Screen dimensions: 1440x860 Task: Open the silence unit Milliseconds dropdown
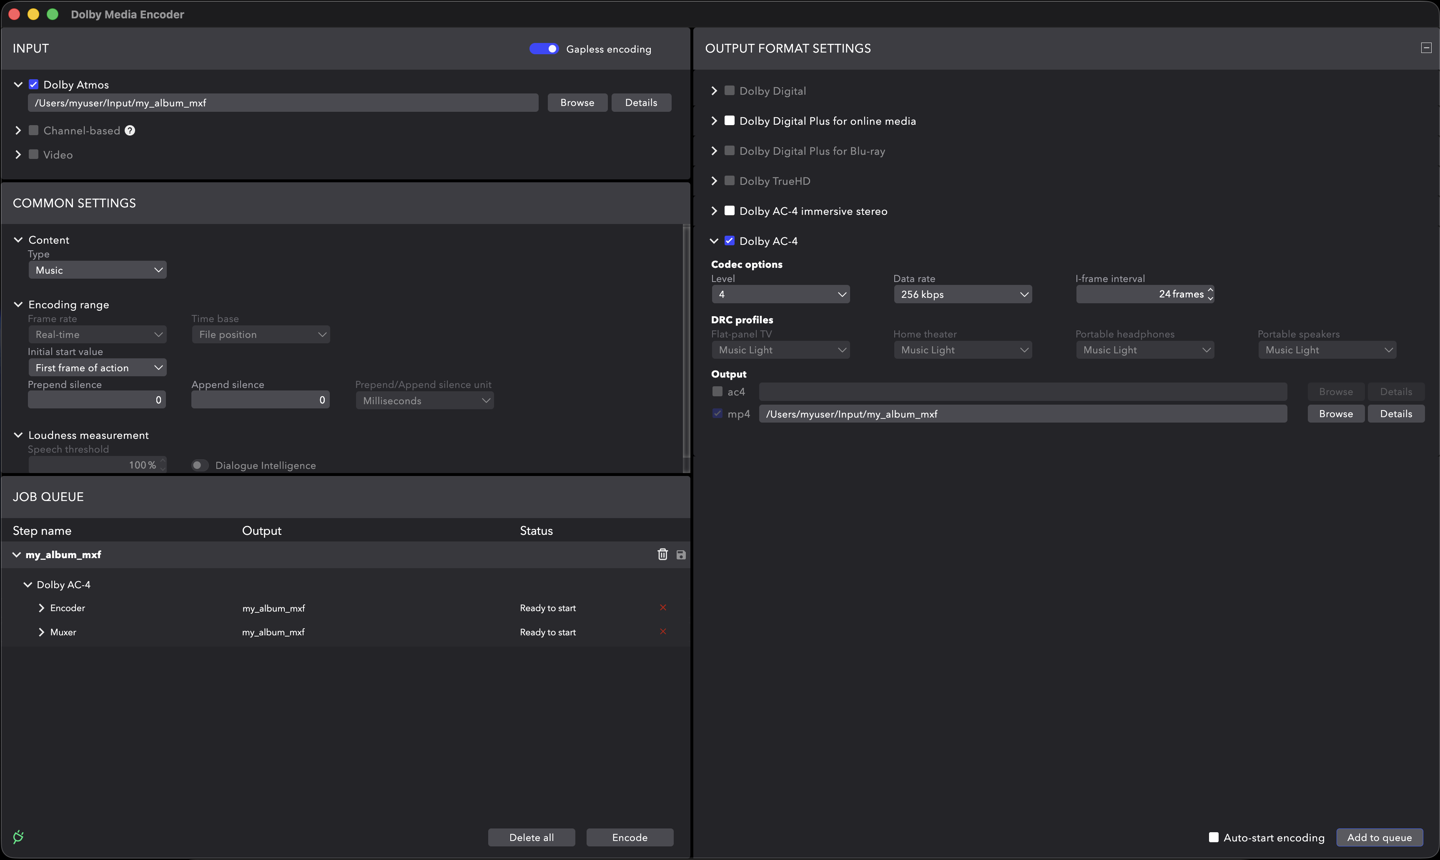[x=425, y=400]
